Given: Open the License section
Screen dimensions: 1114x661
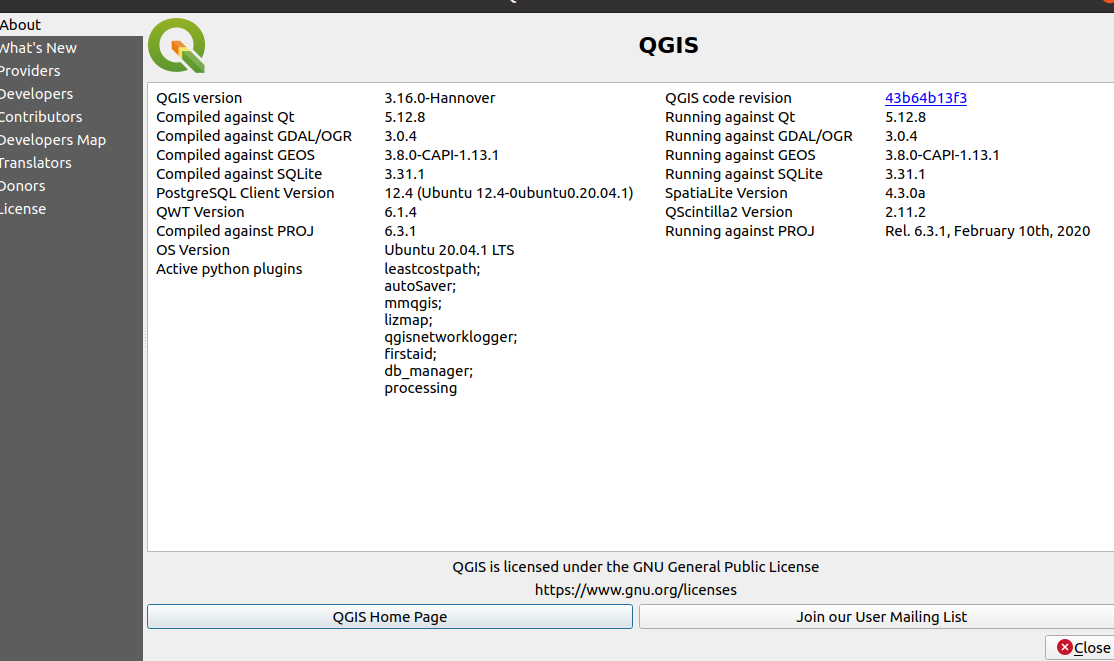Looking at the screenshot, I should (22, 208).
